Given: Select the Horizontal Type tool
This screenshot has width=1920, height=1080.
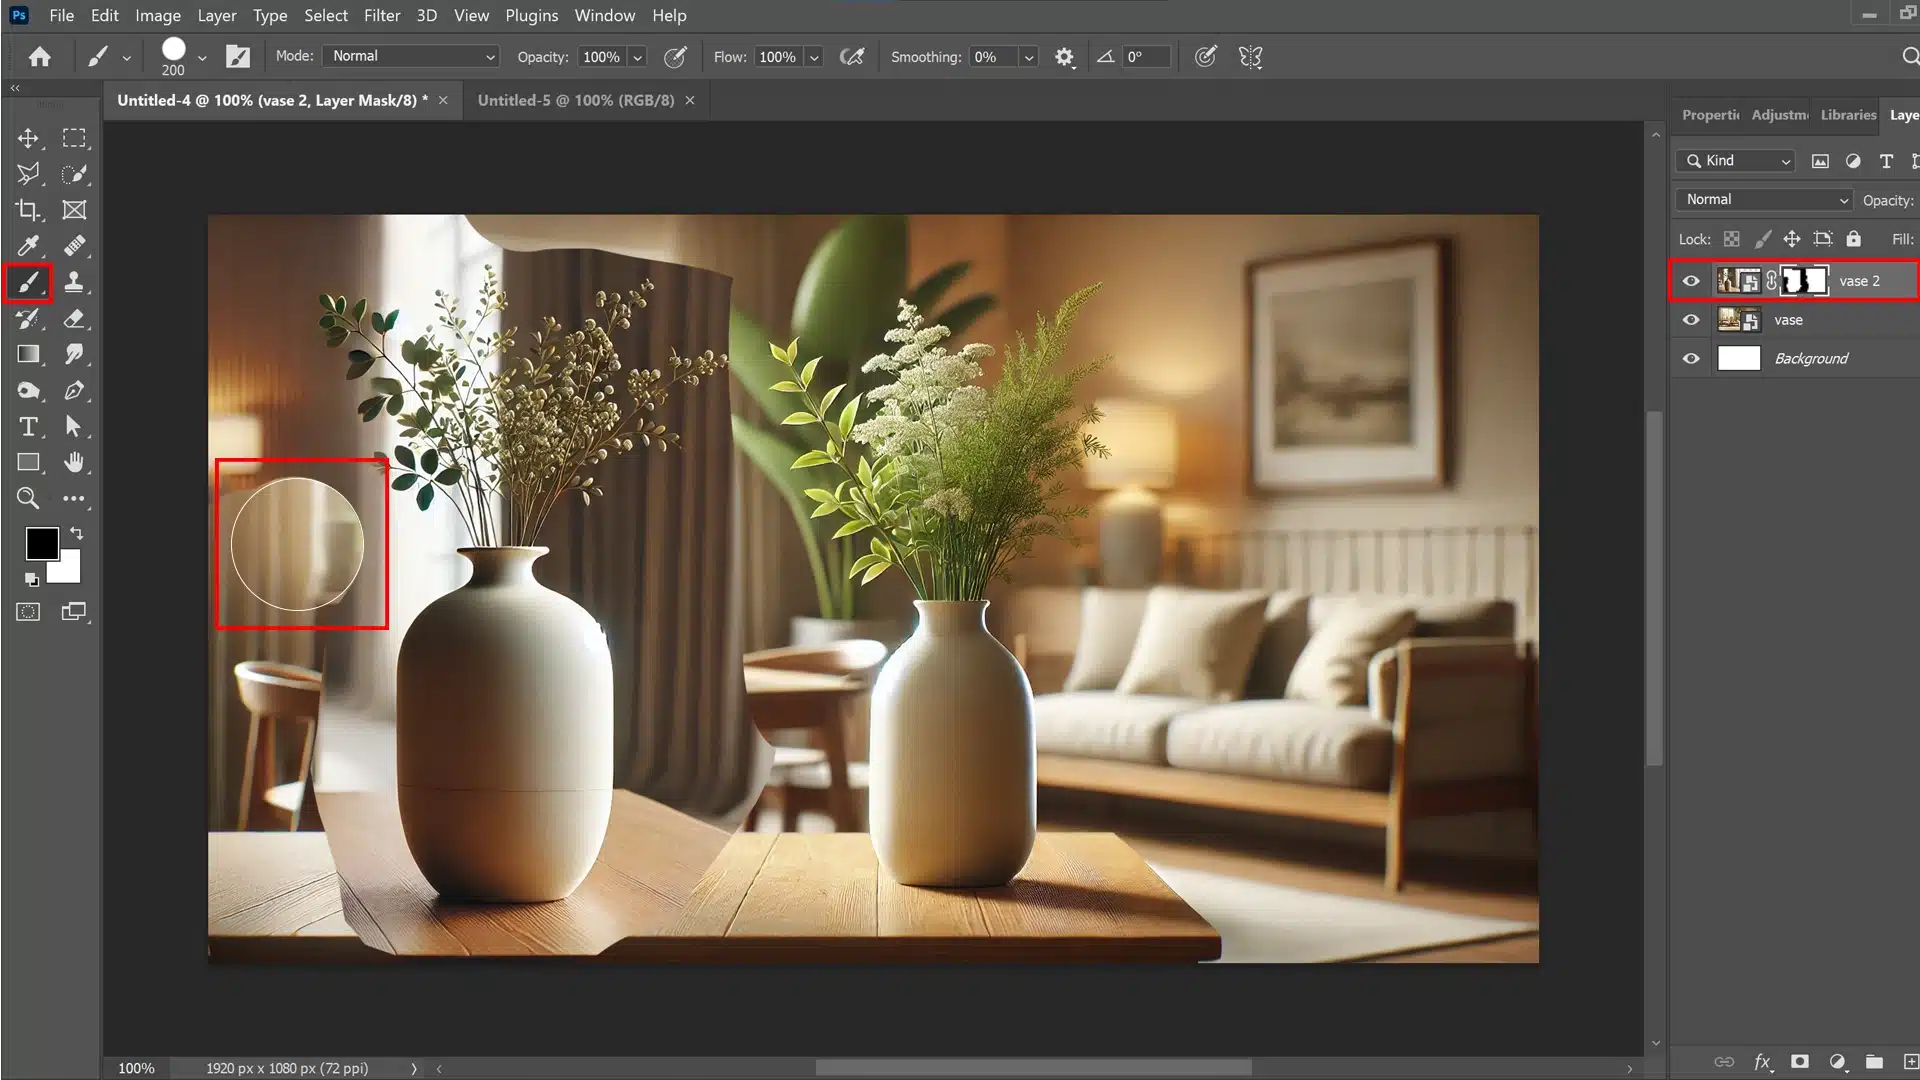Looking at the screenshot, I should coord(28,427).
